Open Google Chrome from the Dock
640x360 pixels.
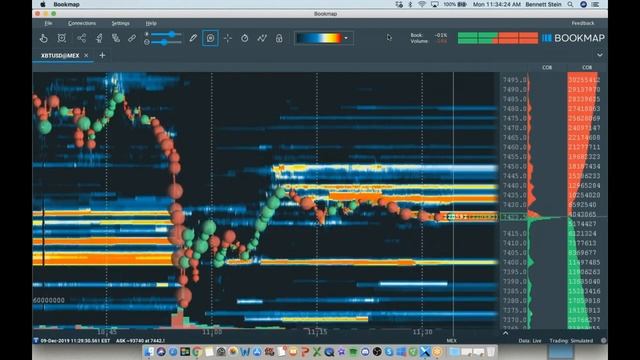[x=197, y=352]
